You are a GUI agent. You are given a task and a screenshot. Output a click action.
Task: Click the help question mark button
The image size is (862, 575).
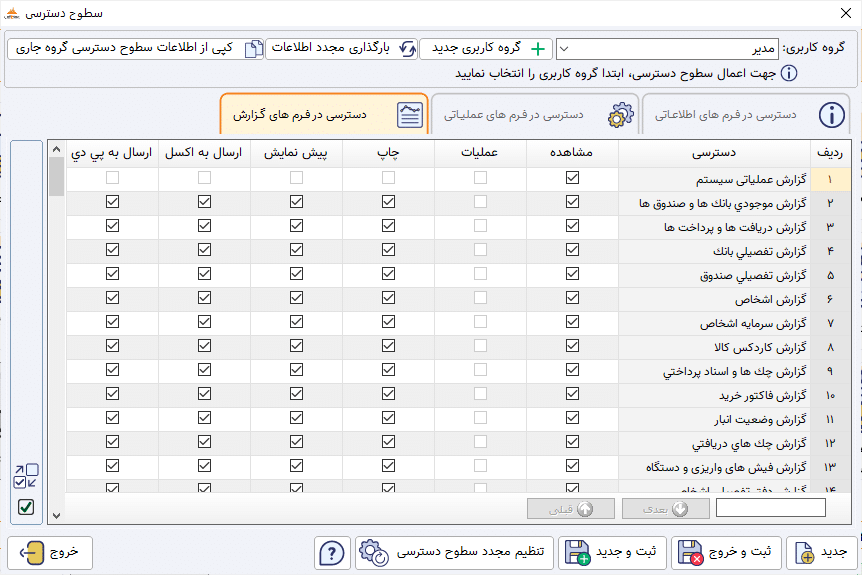click(332, 553)
